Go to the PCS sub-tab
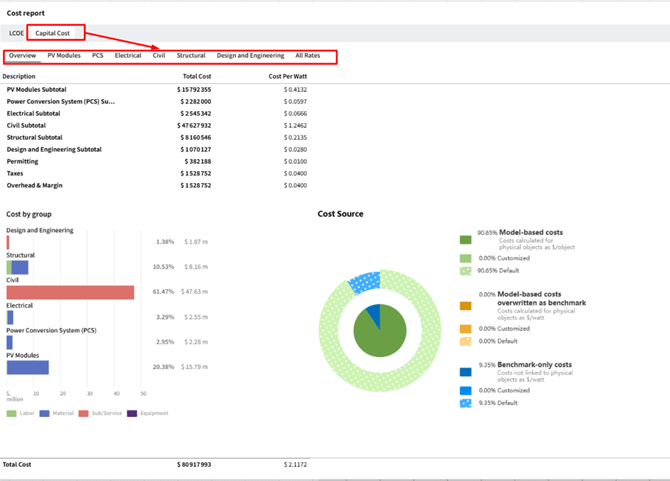 coord(97,56)
